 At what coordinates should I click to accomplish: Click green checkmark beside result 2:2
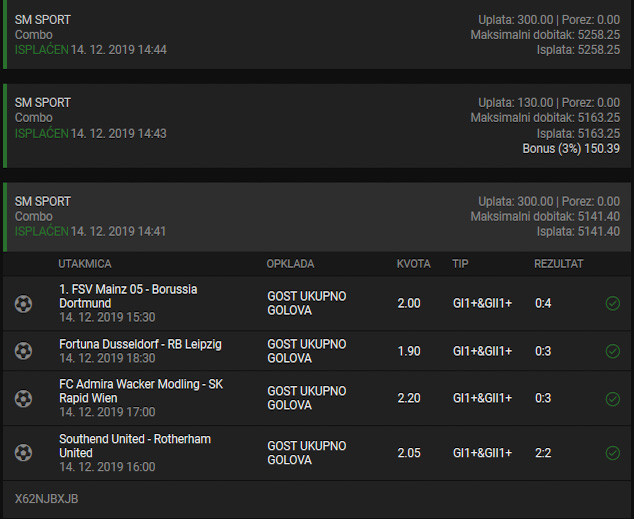click(x=613, y=453)
